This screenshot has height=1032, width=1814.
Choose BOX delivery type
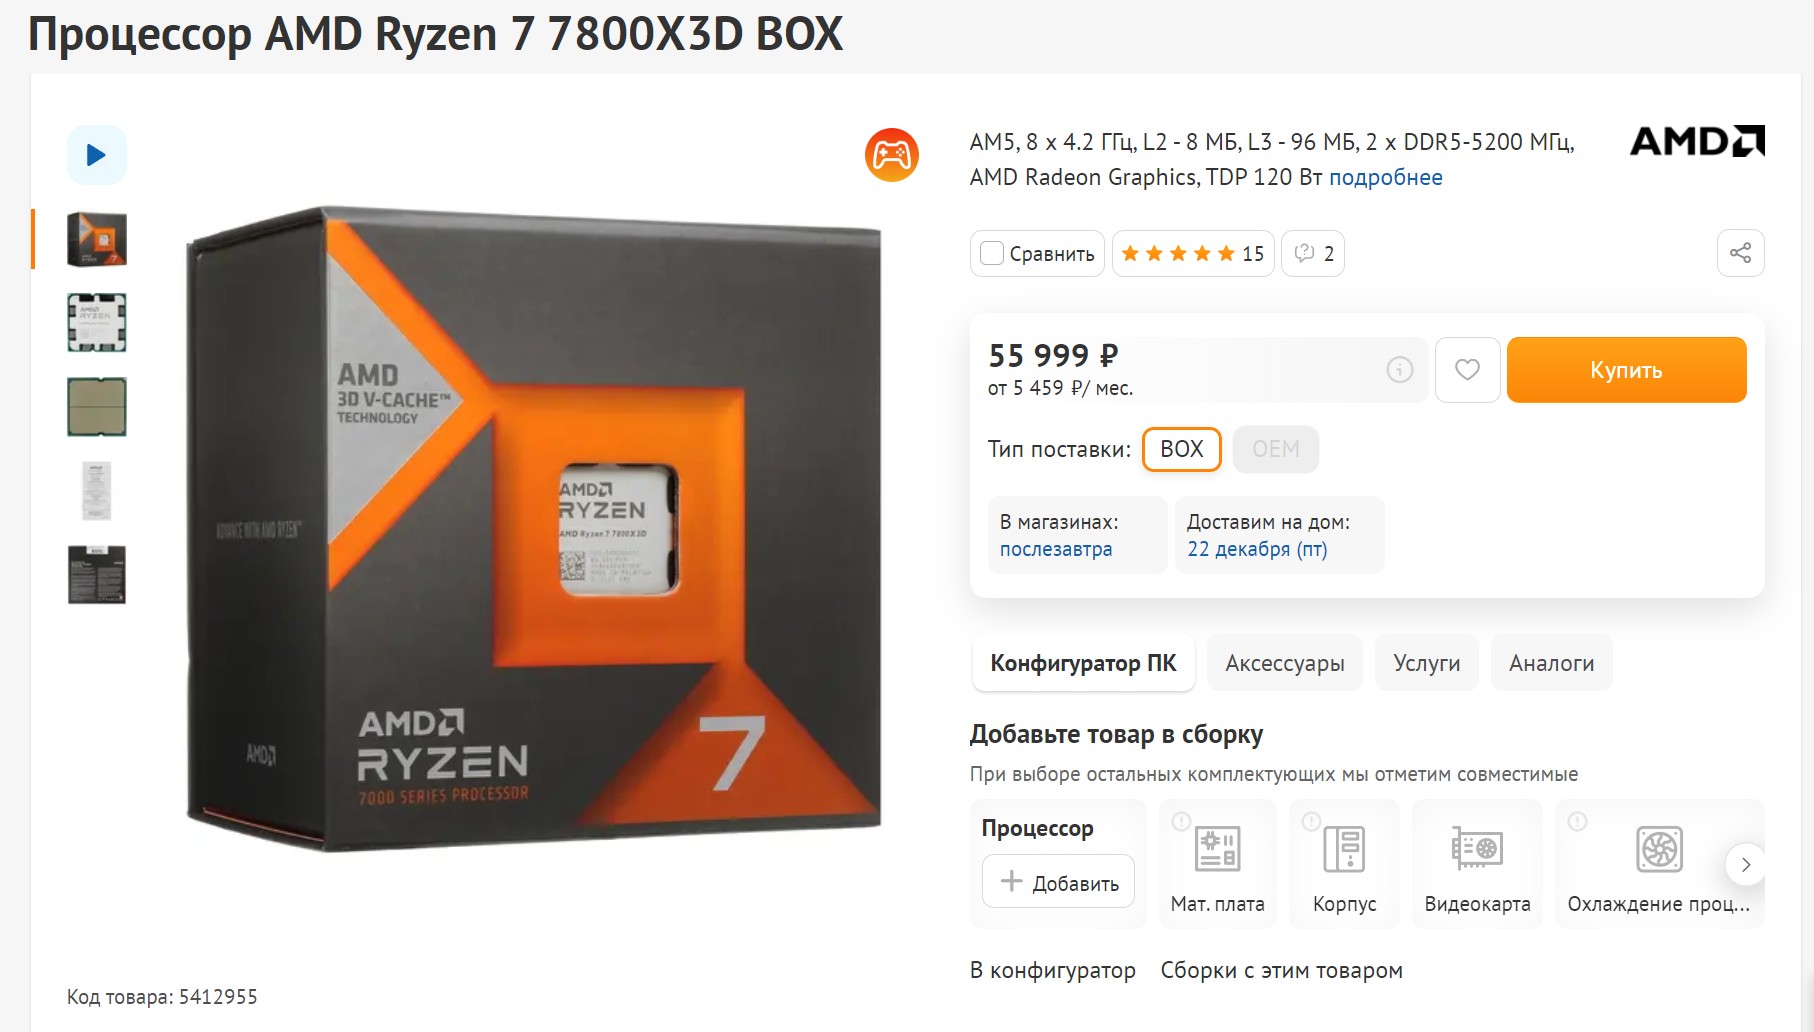[1182, 449]
